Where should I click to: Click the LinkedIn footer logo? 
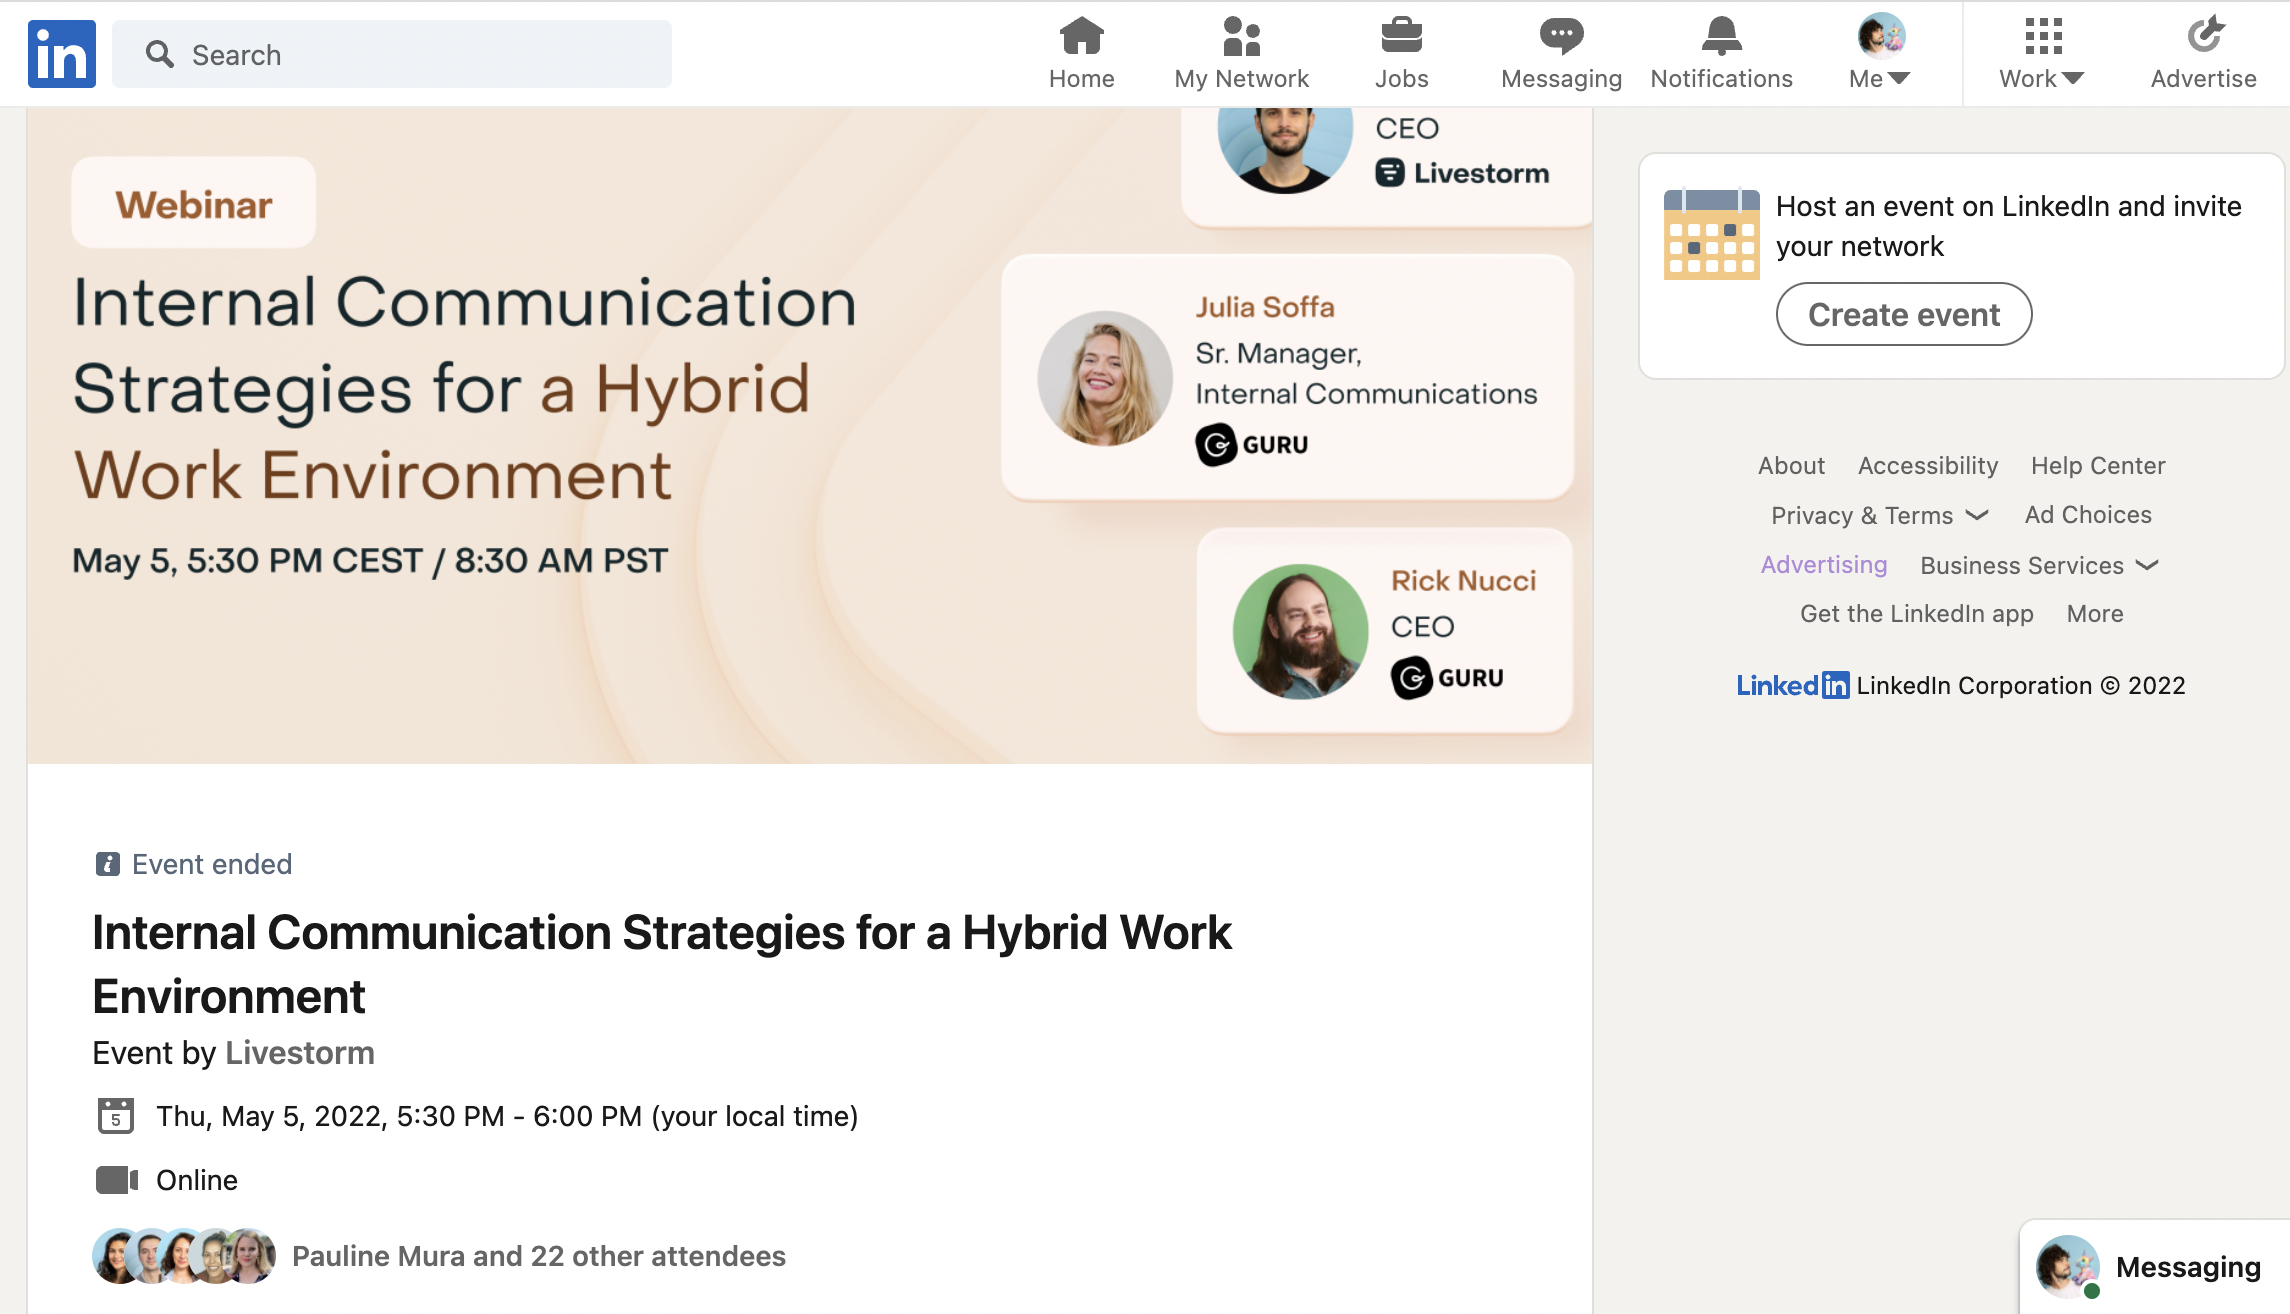pos(1793,685)
